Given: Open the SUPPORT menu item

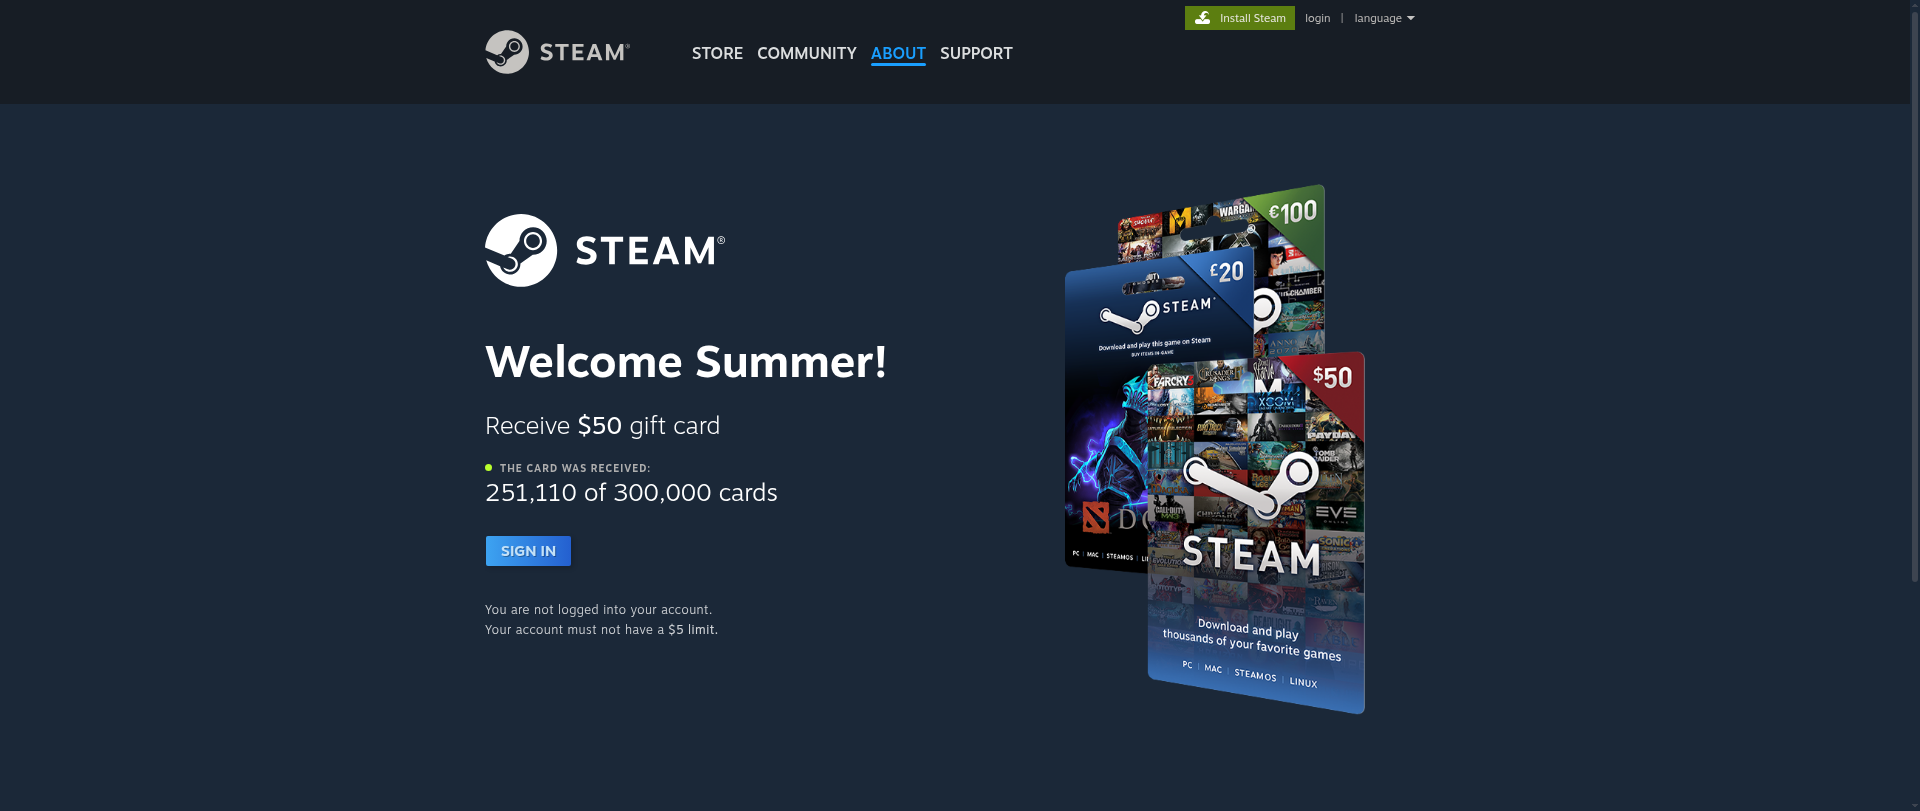Looking at the screenshot, I should tap(976, 53).
